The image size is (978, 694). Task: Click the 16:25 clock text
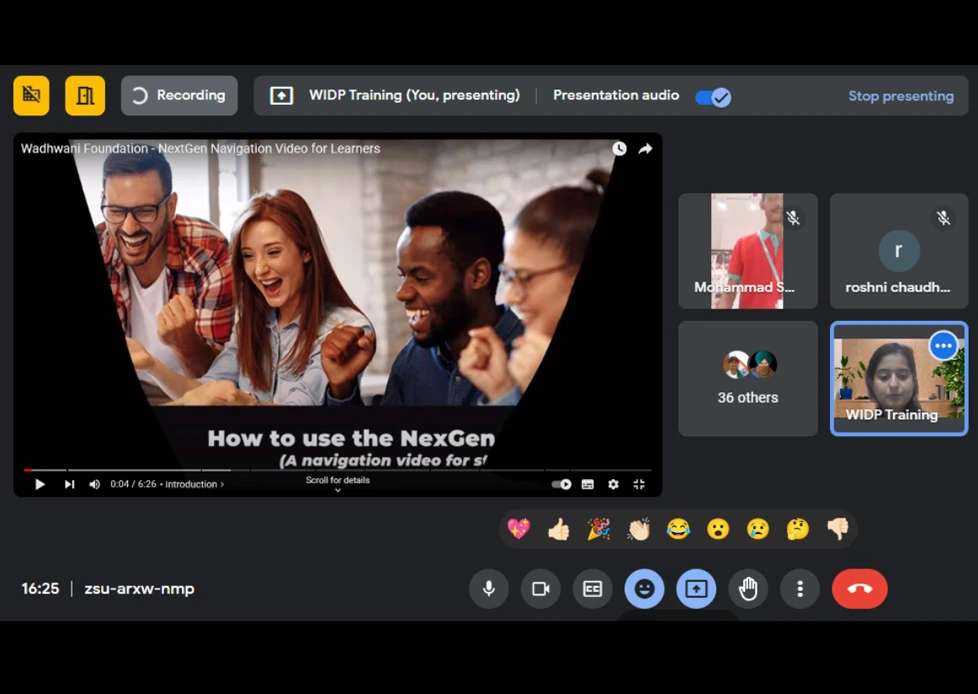(x=40, y=589)
